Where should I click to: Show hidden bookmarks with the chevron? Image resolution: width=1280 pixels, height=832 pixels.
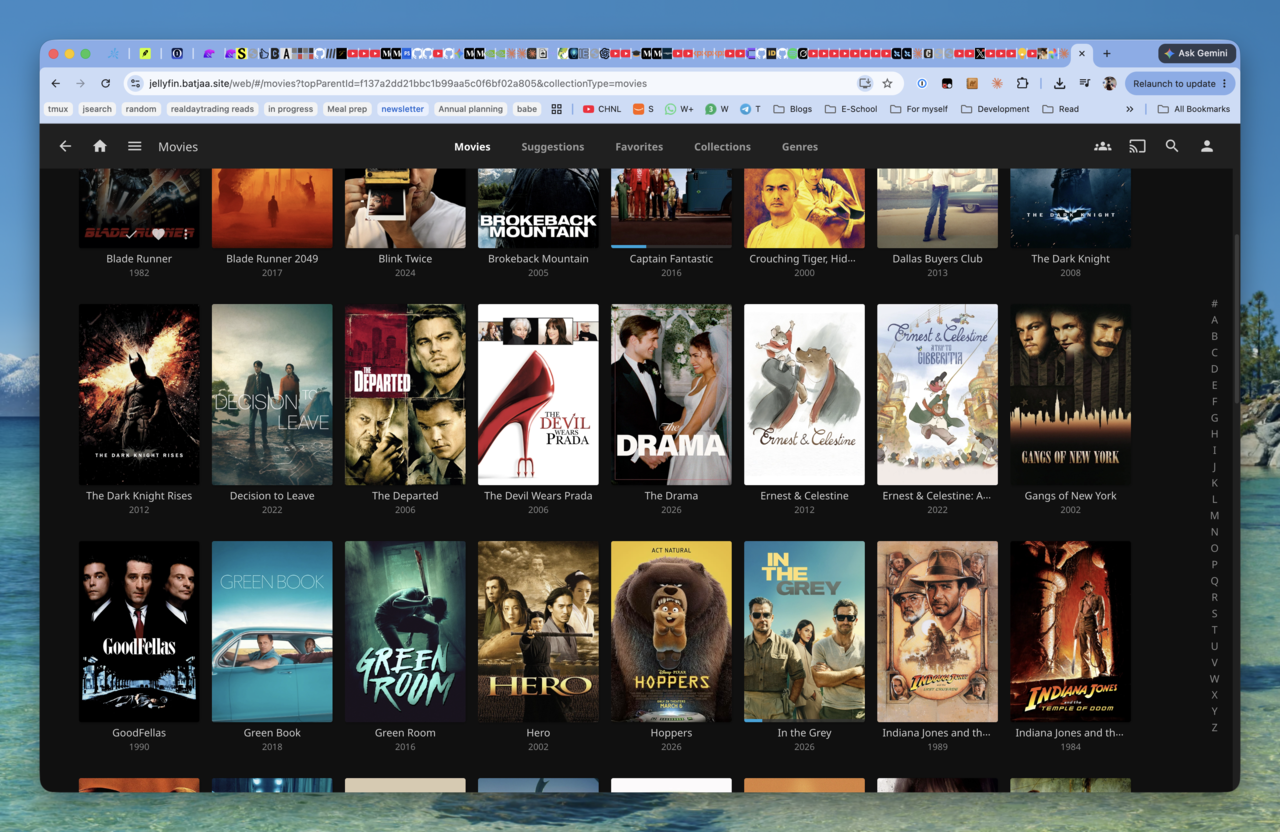pyautogui.click(x=1130, y=109)
